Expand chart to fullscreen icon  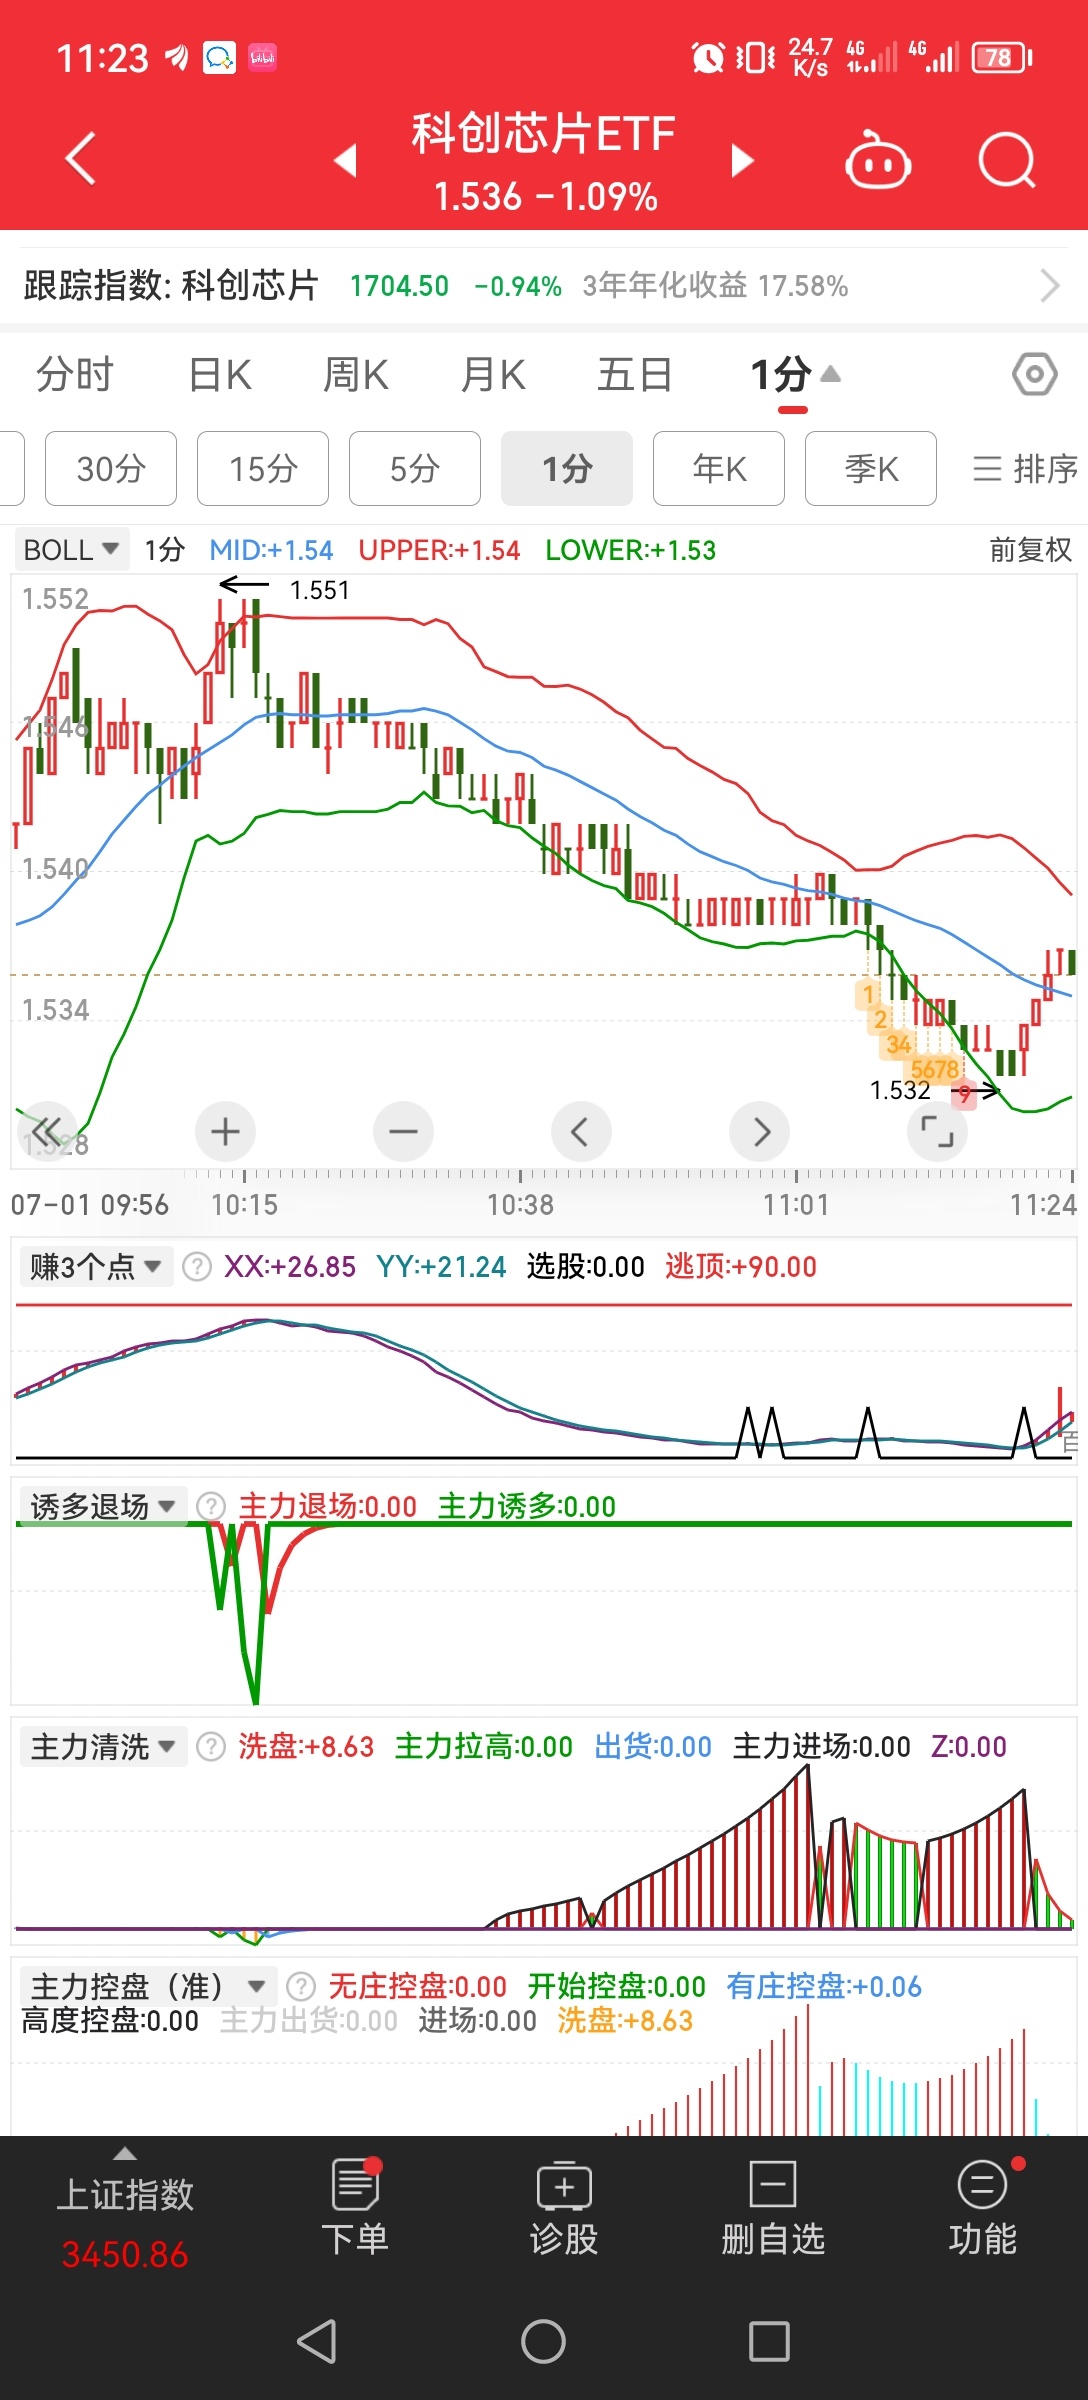(937, 1132)
